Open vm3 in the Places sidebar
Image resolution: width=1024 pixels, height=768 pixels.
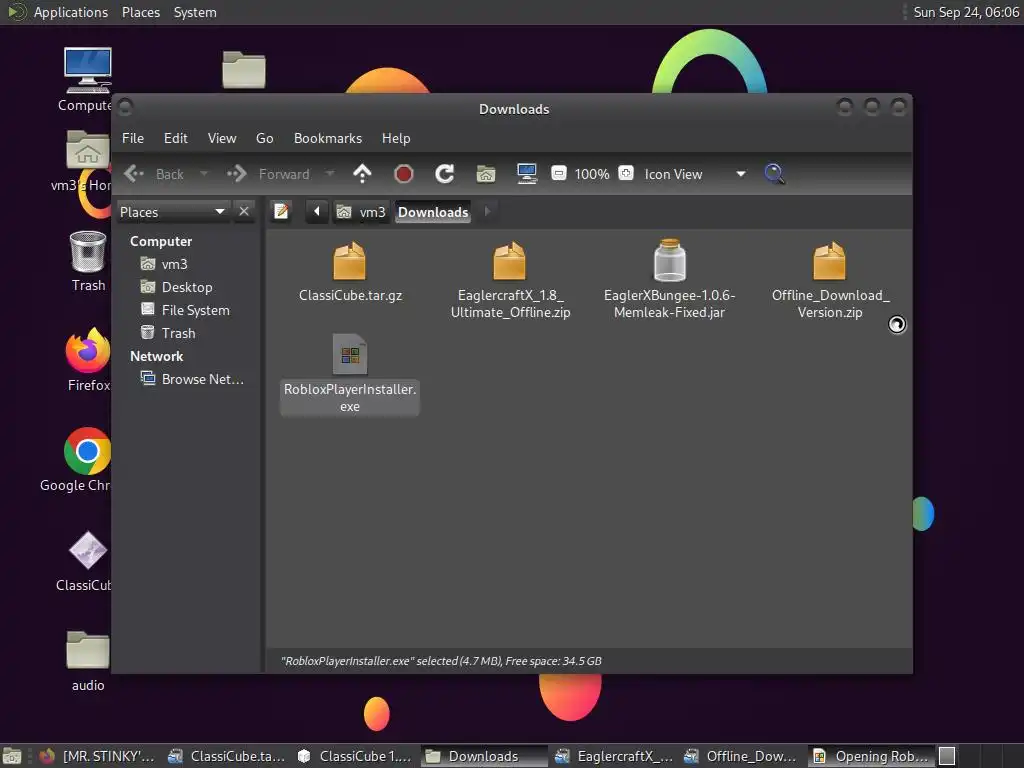coord(165,264)
